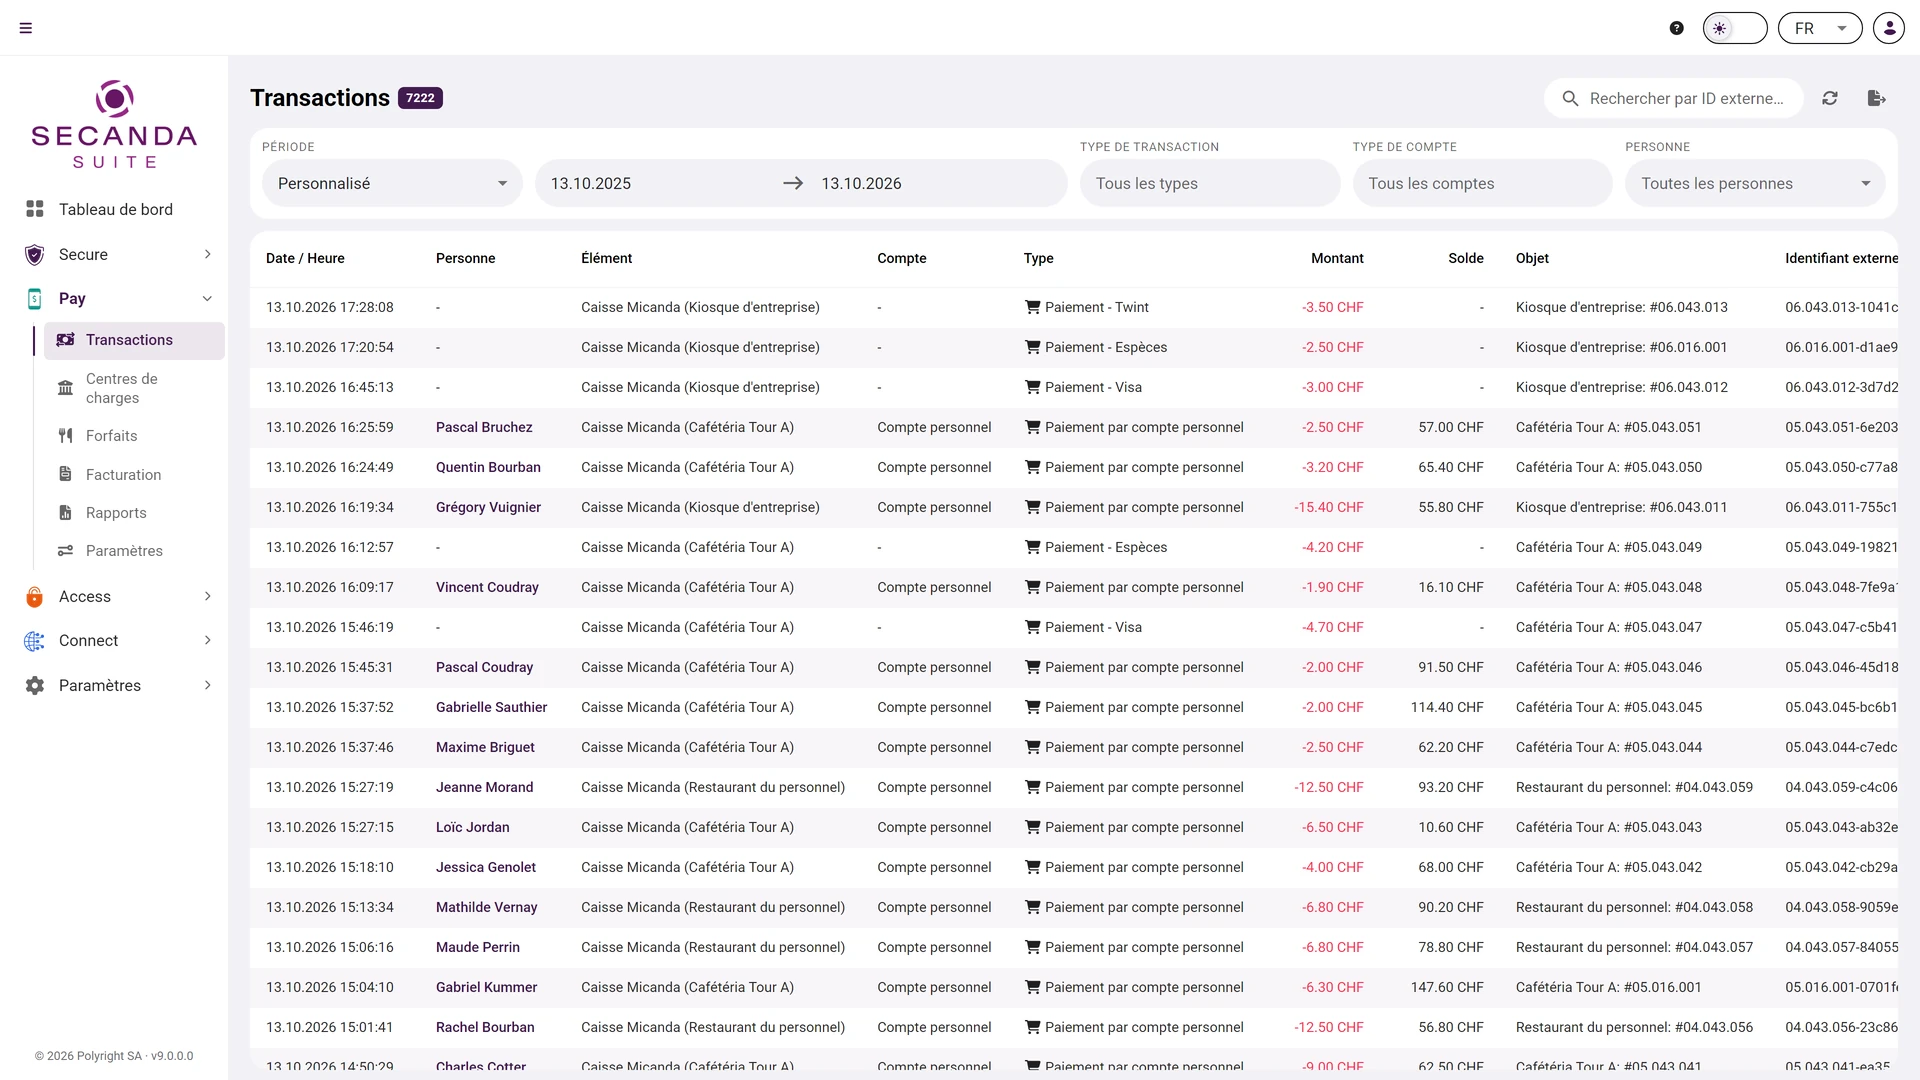Open the FR language dropdown
The height and width of the screenshot is (1080, 1920).
[1820, 28]
